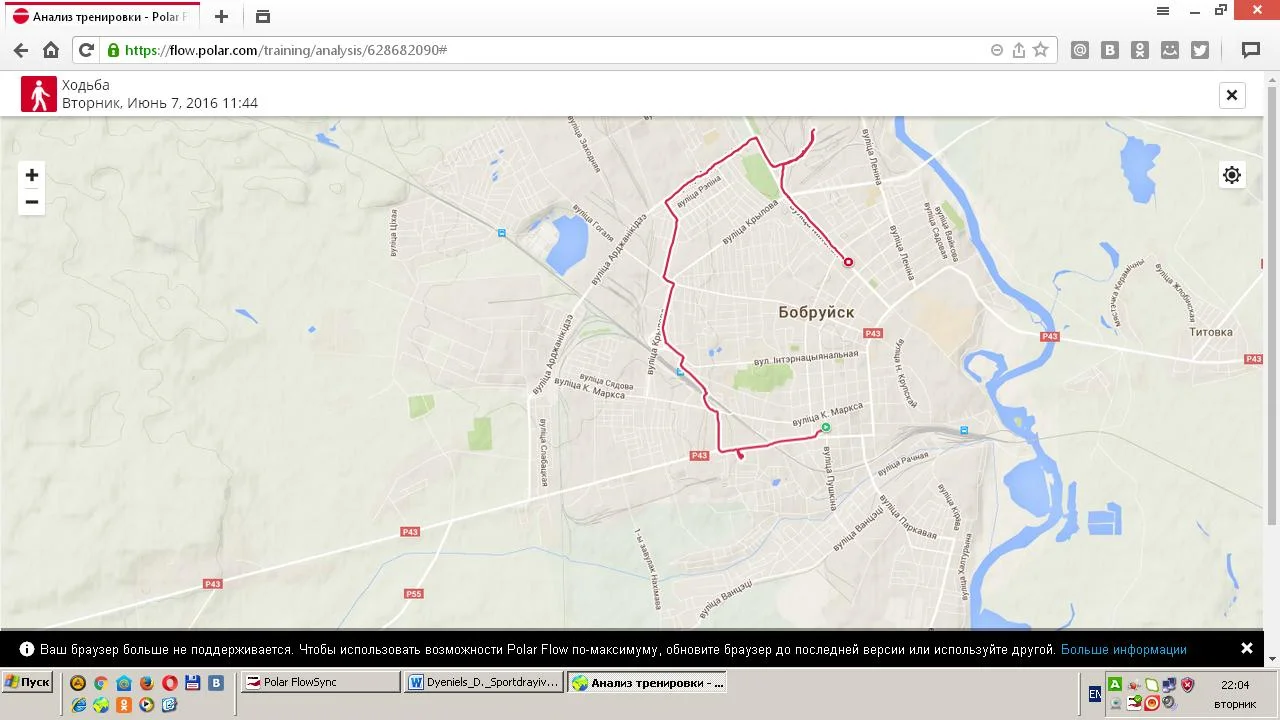Reload the current page
The image size is (1280, 720).
tap(86, 50)
